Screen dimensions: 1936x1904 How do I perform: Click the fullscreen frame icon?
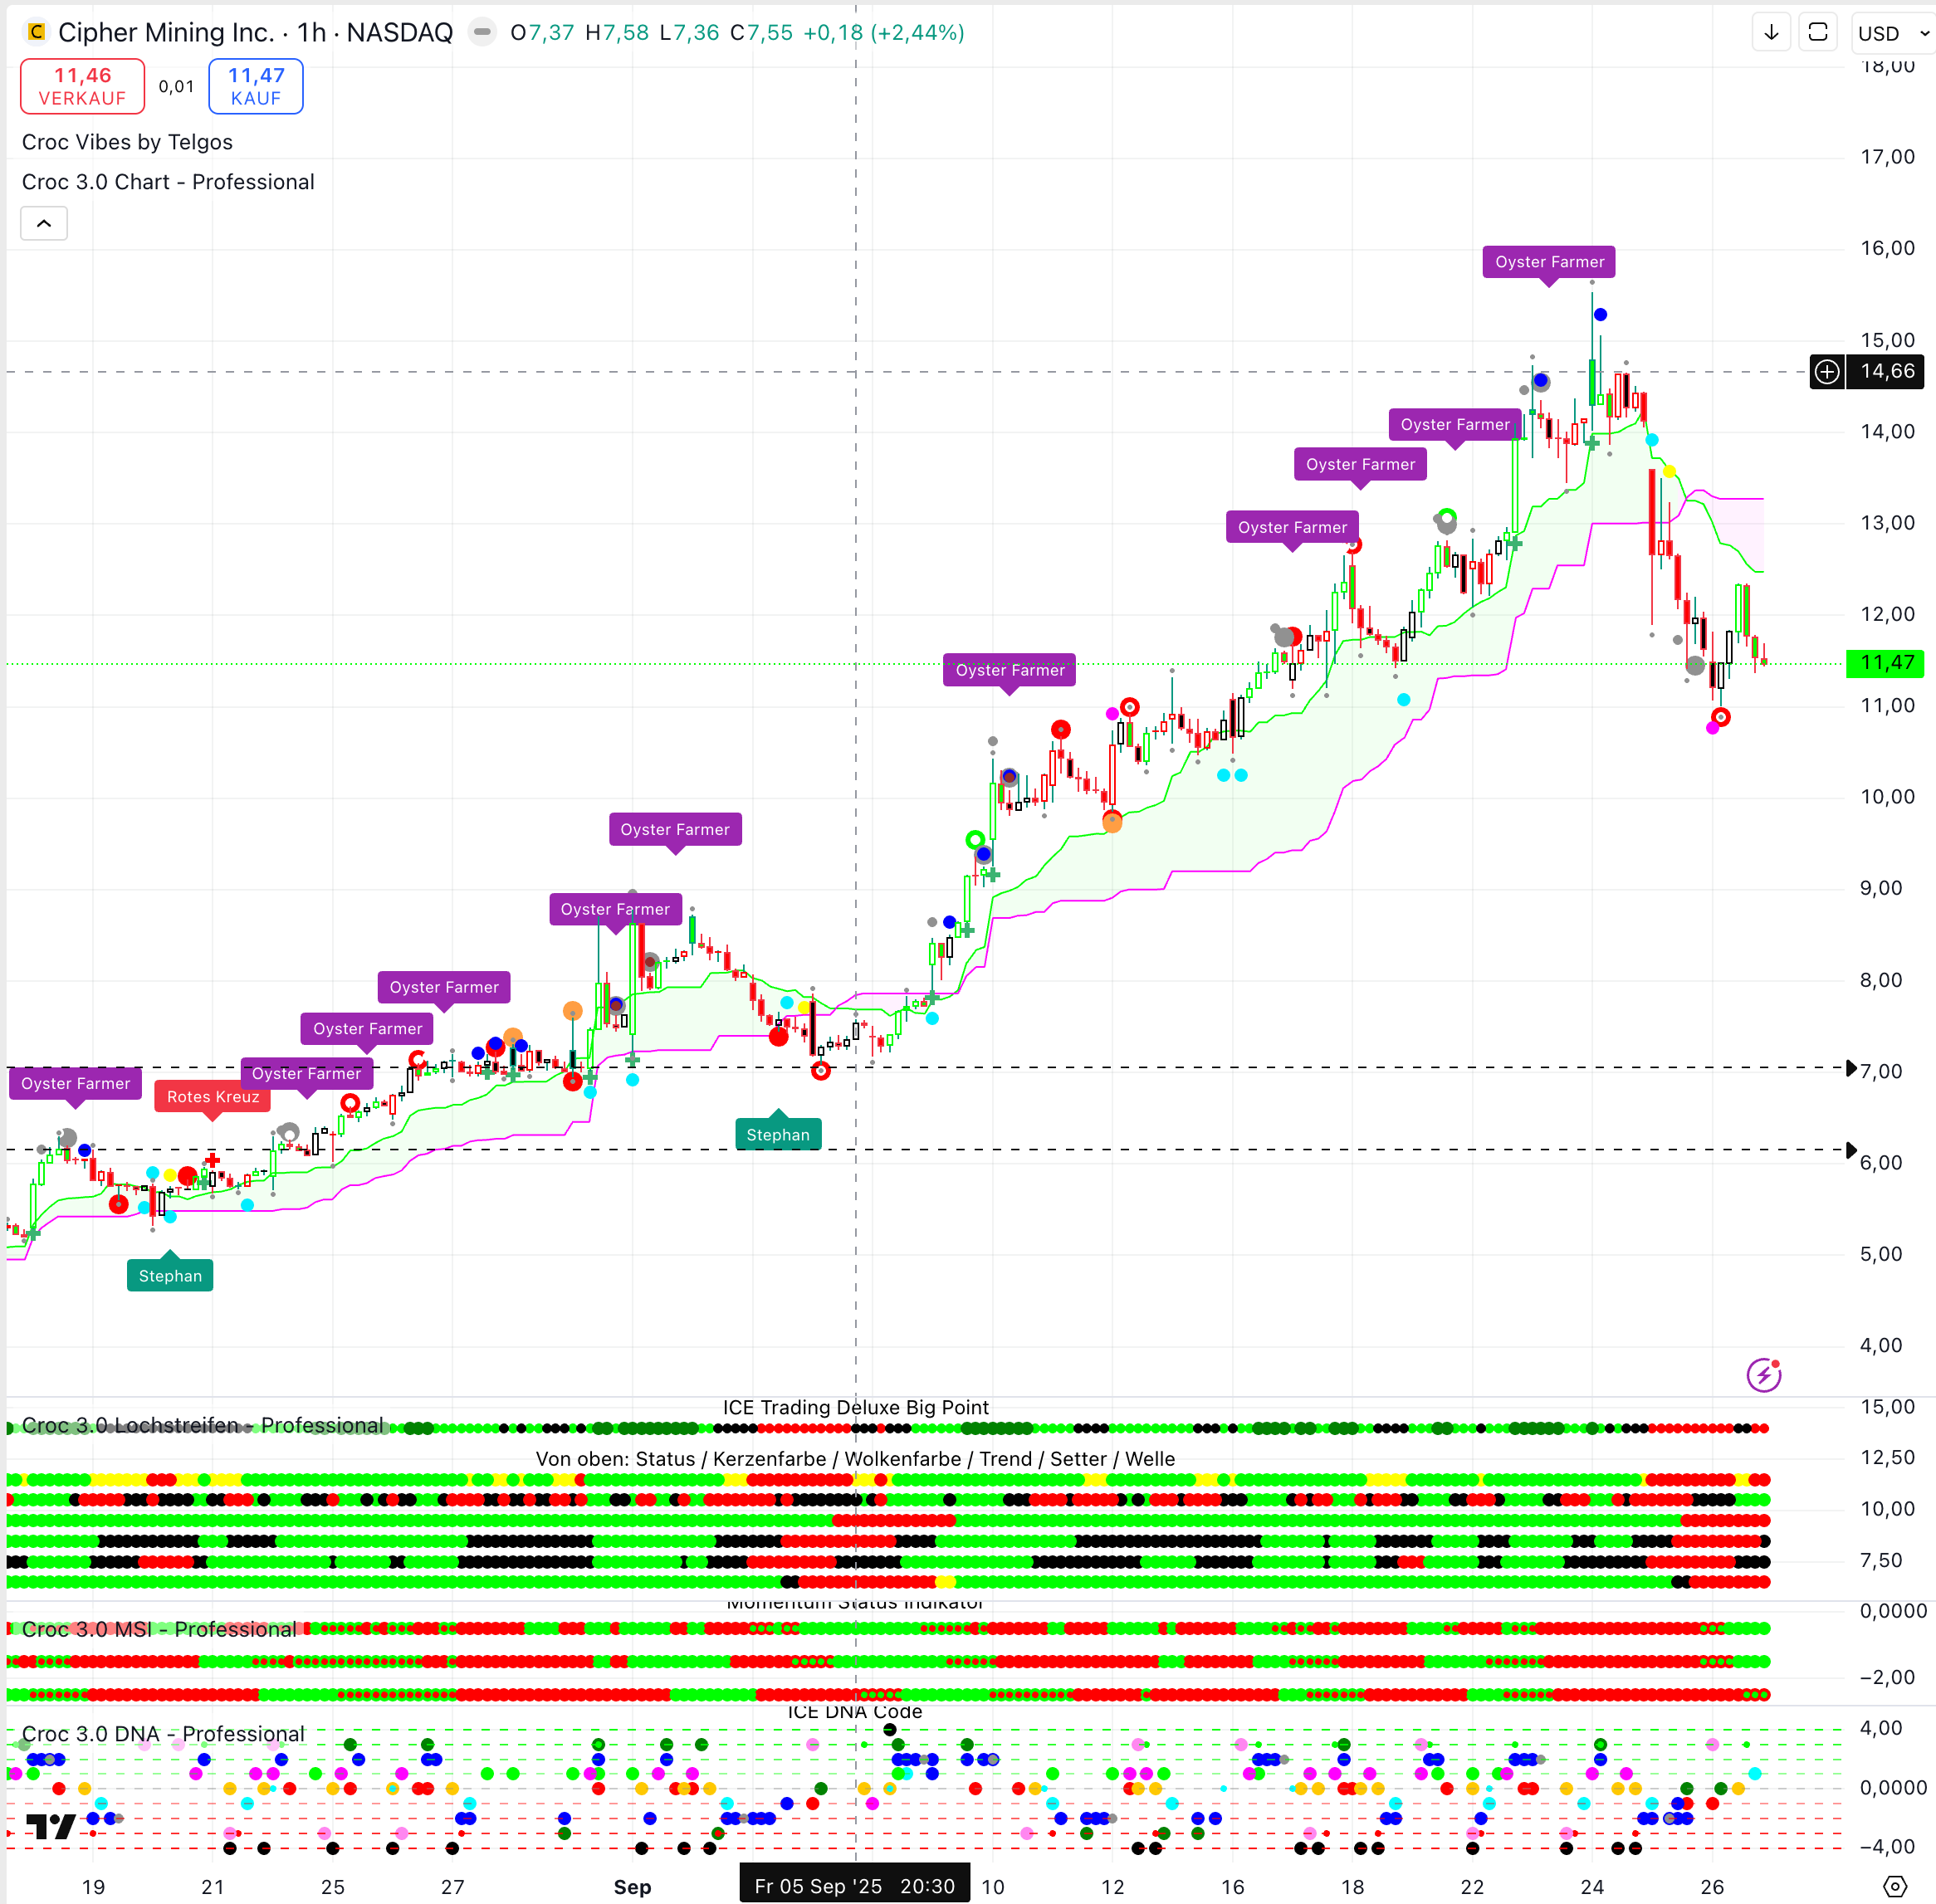pyautogui.click(x=1818, y=32)
